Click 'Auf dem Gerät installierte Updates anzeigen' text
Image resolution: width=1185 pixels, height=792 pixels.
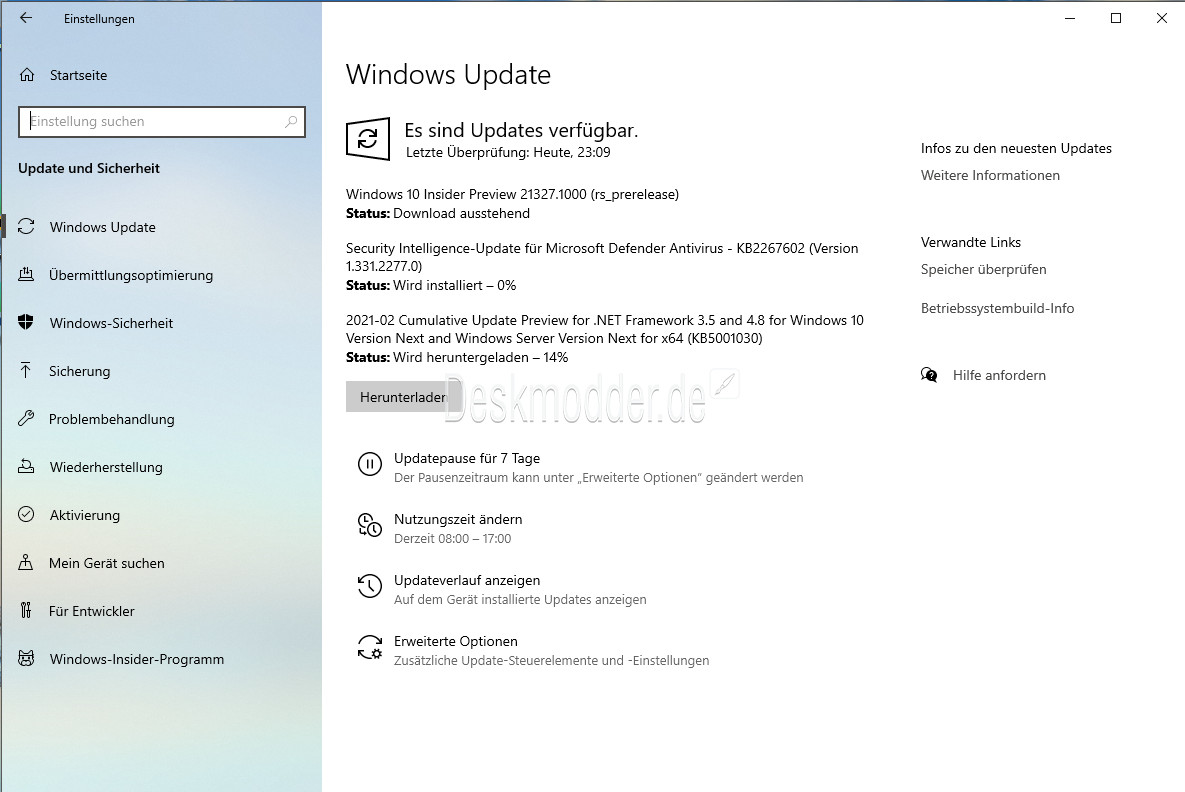click(520, 599)
